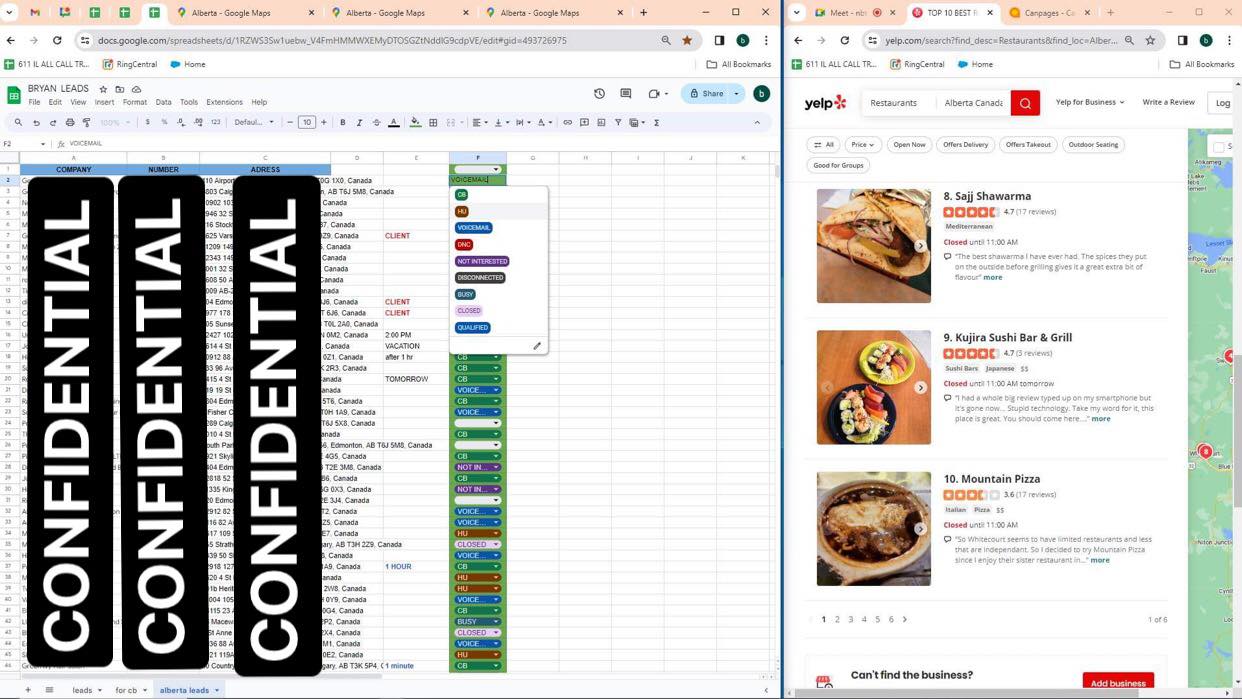Viewport: 1242px width, 699px height.
Task: Open the borders tool
Action: (x=433, y=122)
